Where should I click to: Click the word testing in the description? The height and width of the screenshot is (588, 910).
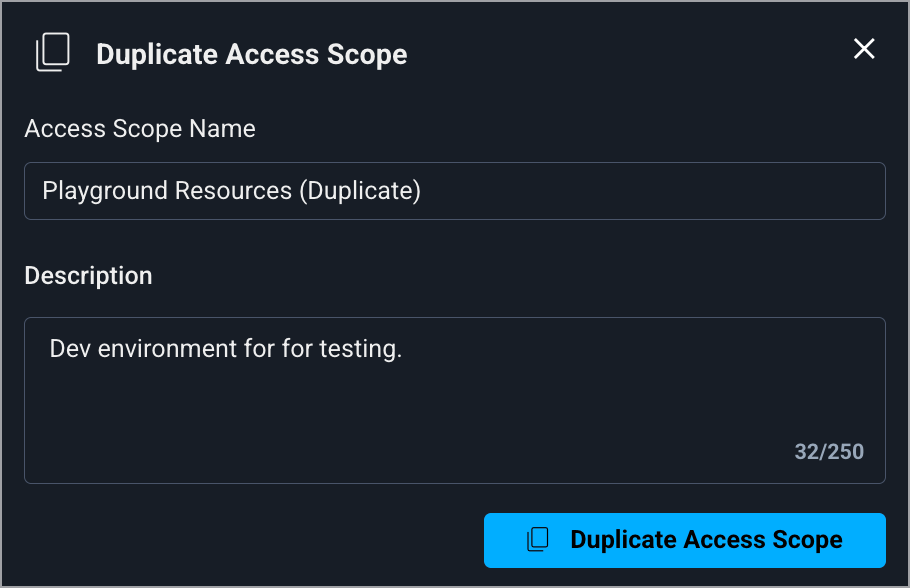pyautogui.click(x=358, y=349)
